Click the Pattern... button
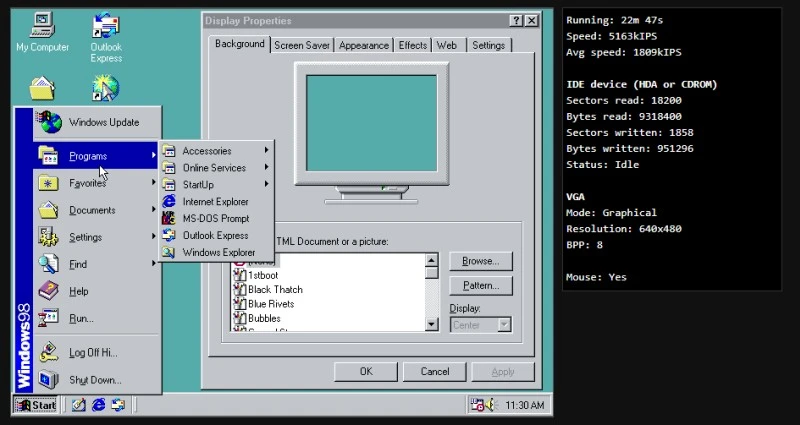 (481, 286)
